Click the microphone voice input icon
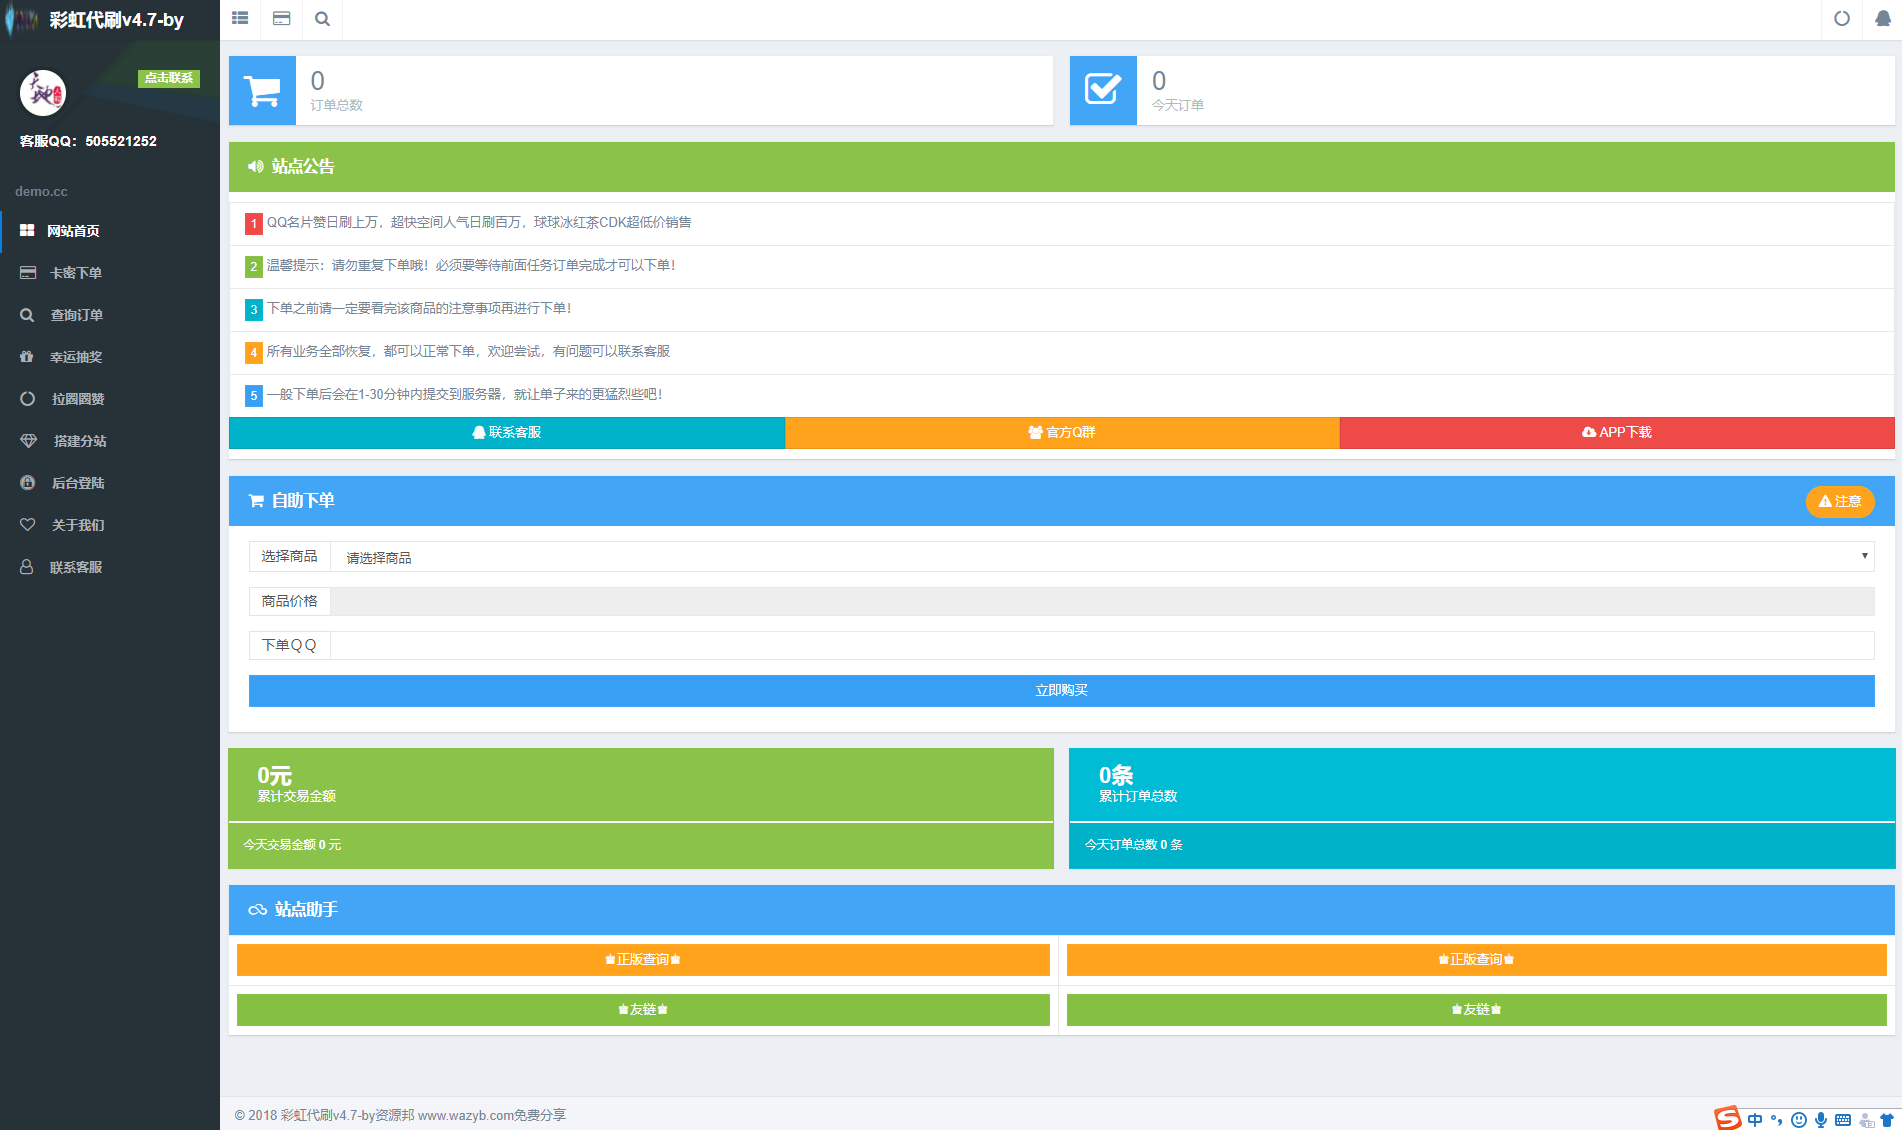The width and height of the screenshot is (1902, 1130). pyautogui.click(x=1821, y=1120)
